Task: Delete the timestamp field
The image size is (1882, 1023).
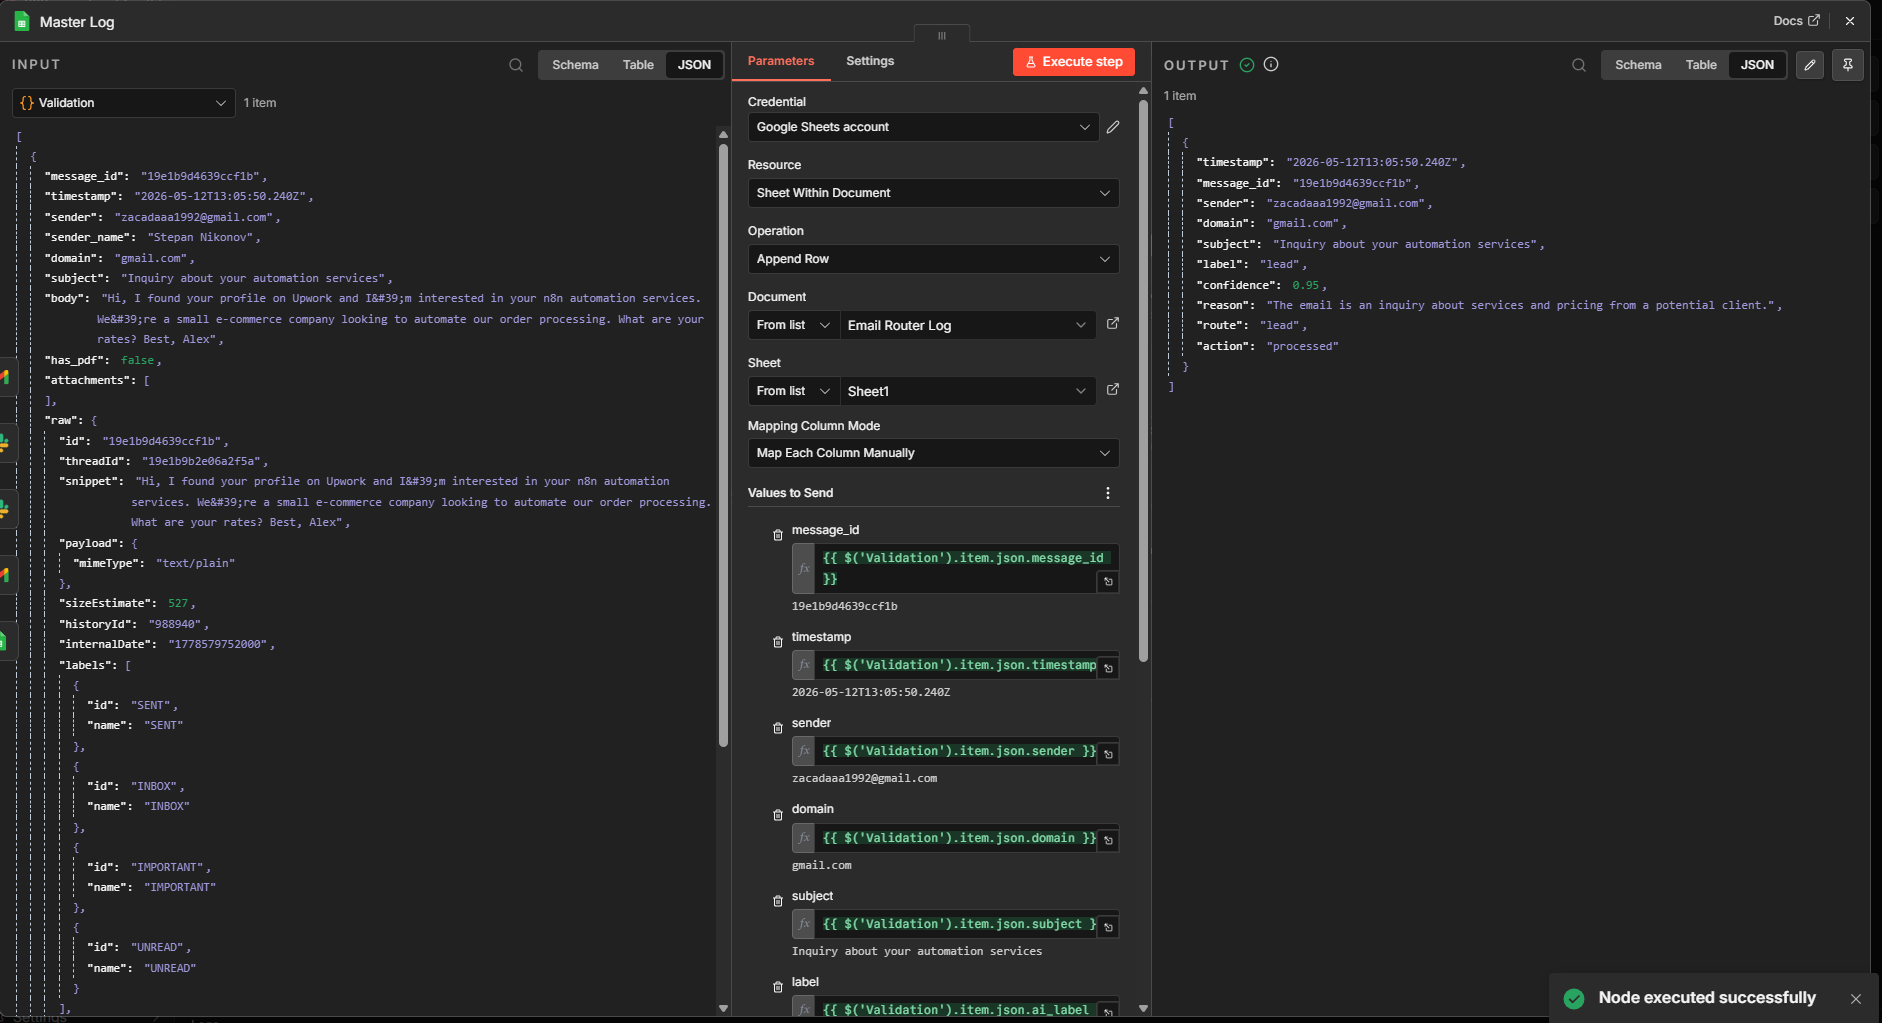Action: point(778,642)
